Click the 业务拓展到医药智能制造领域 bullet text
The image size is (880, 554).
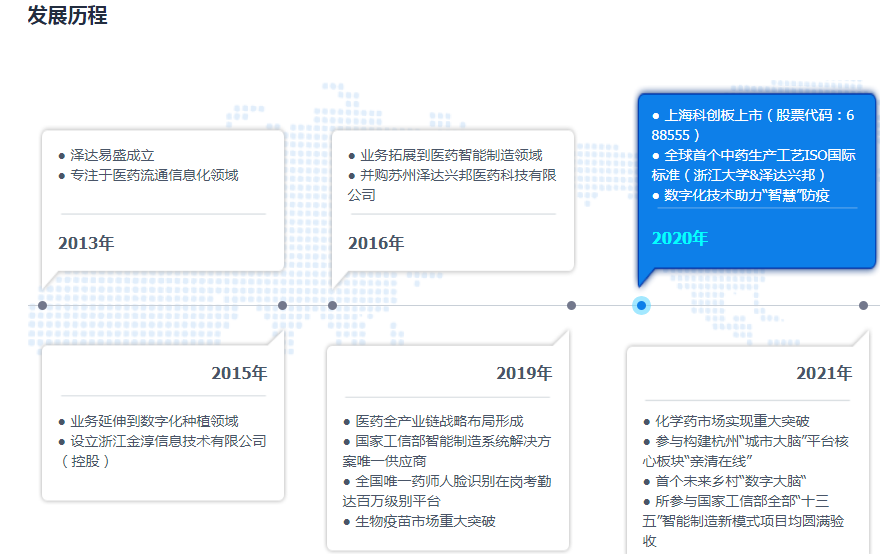pyautogui.click(x=450, y=155)
